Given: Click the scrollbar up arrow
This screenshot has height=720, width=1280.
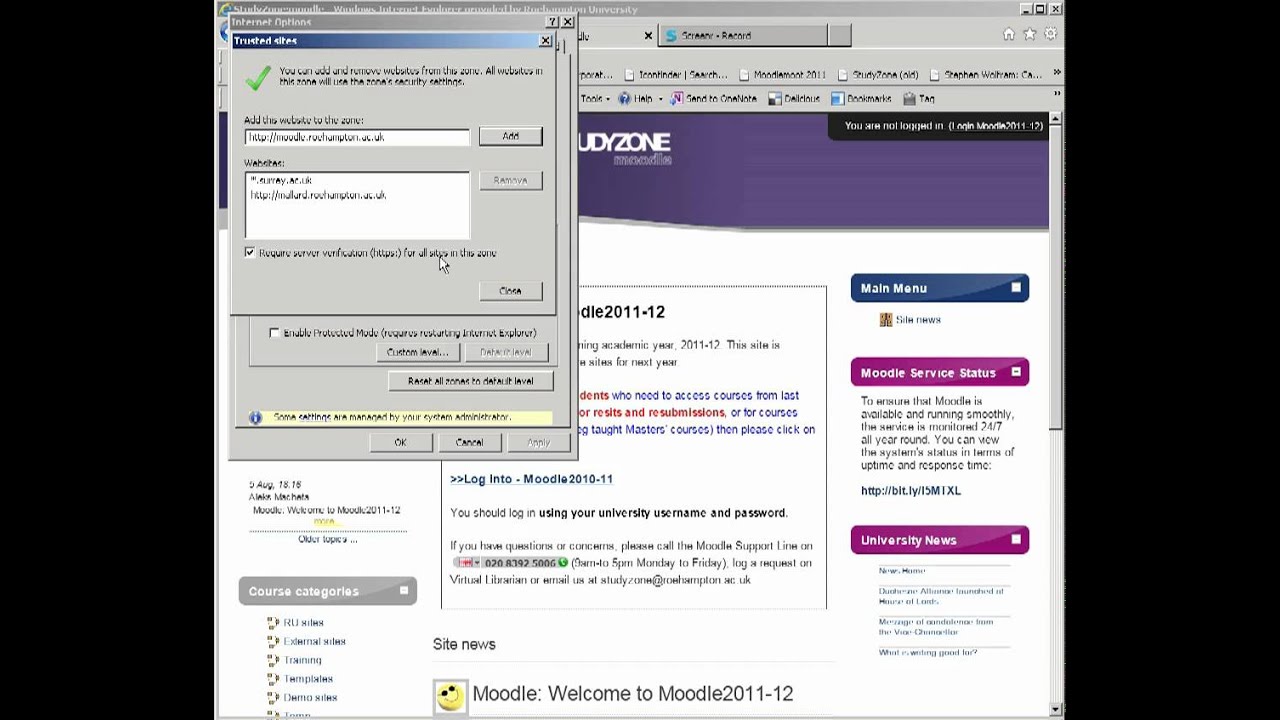Looking at the screenshot, I should coord(1056,119).
